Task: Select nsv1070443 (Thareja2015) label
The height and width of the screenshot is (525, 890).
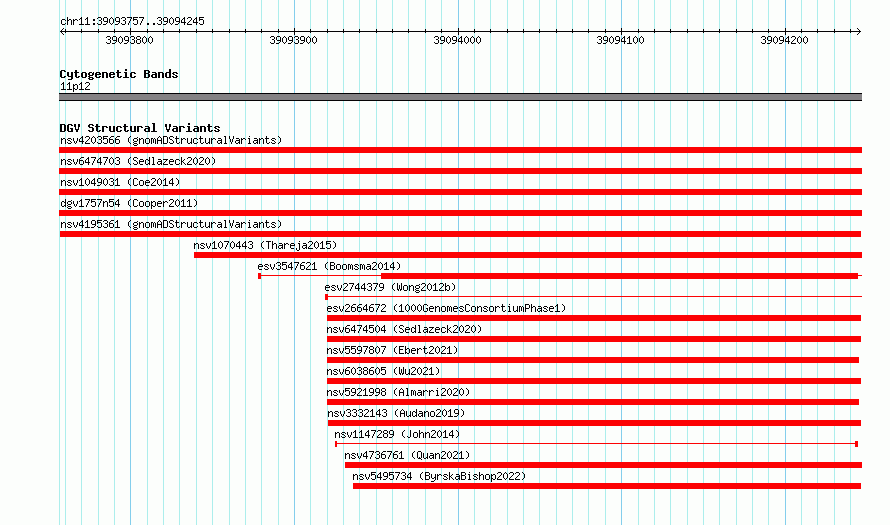Action: tap(265, 245)
